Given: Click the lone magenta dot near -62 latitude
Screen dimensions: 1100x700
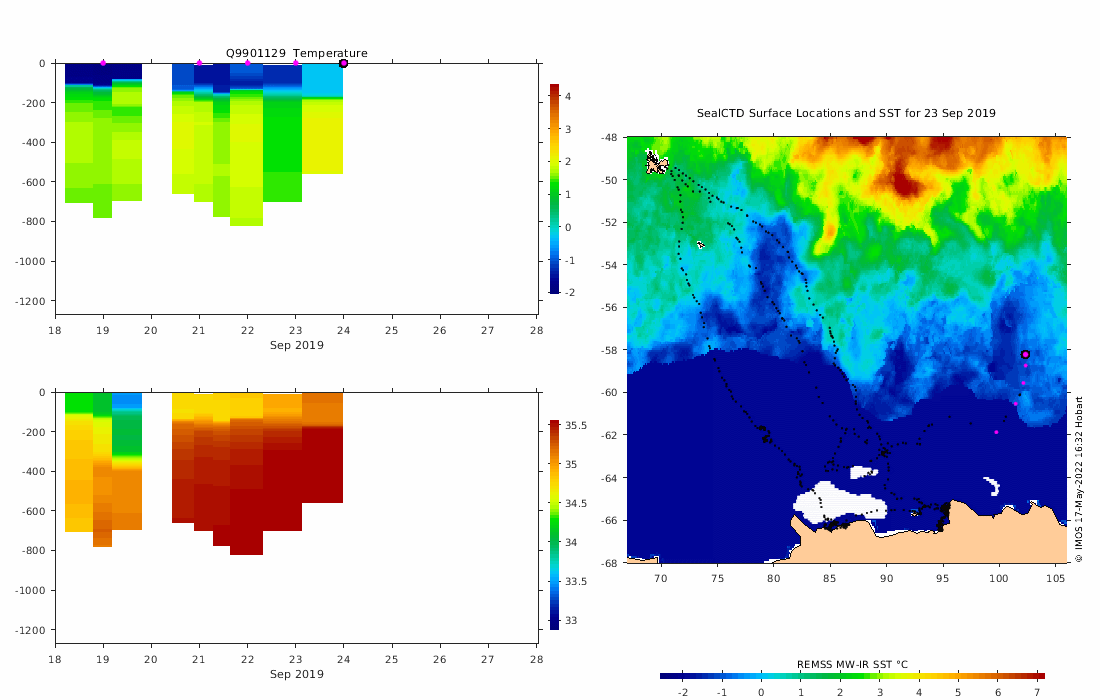Looking at the screenshot, I should (996, 432).
